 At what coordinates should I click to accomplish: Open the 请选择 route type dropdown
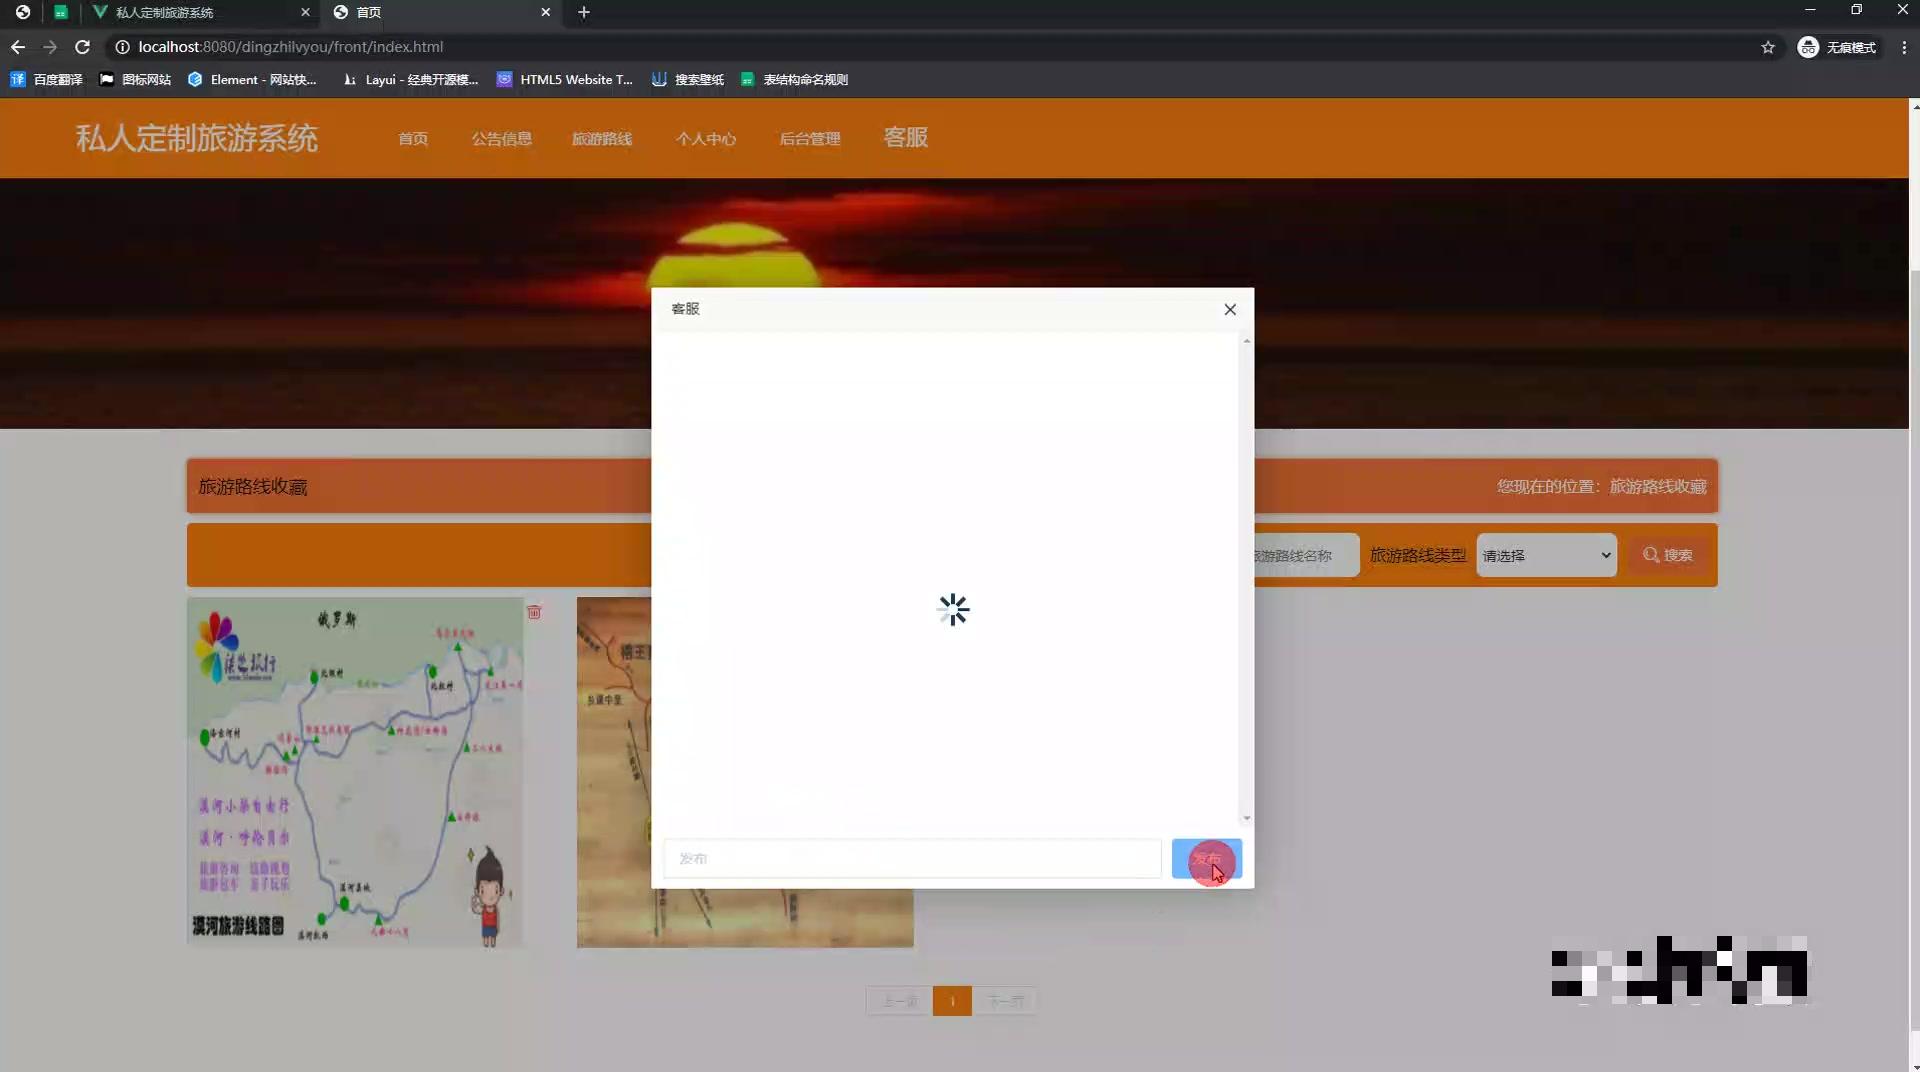[x=1544, y=555]
